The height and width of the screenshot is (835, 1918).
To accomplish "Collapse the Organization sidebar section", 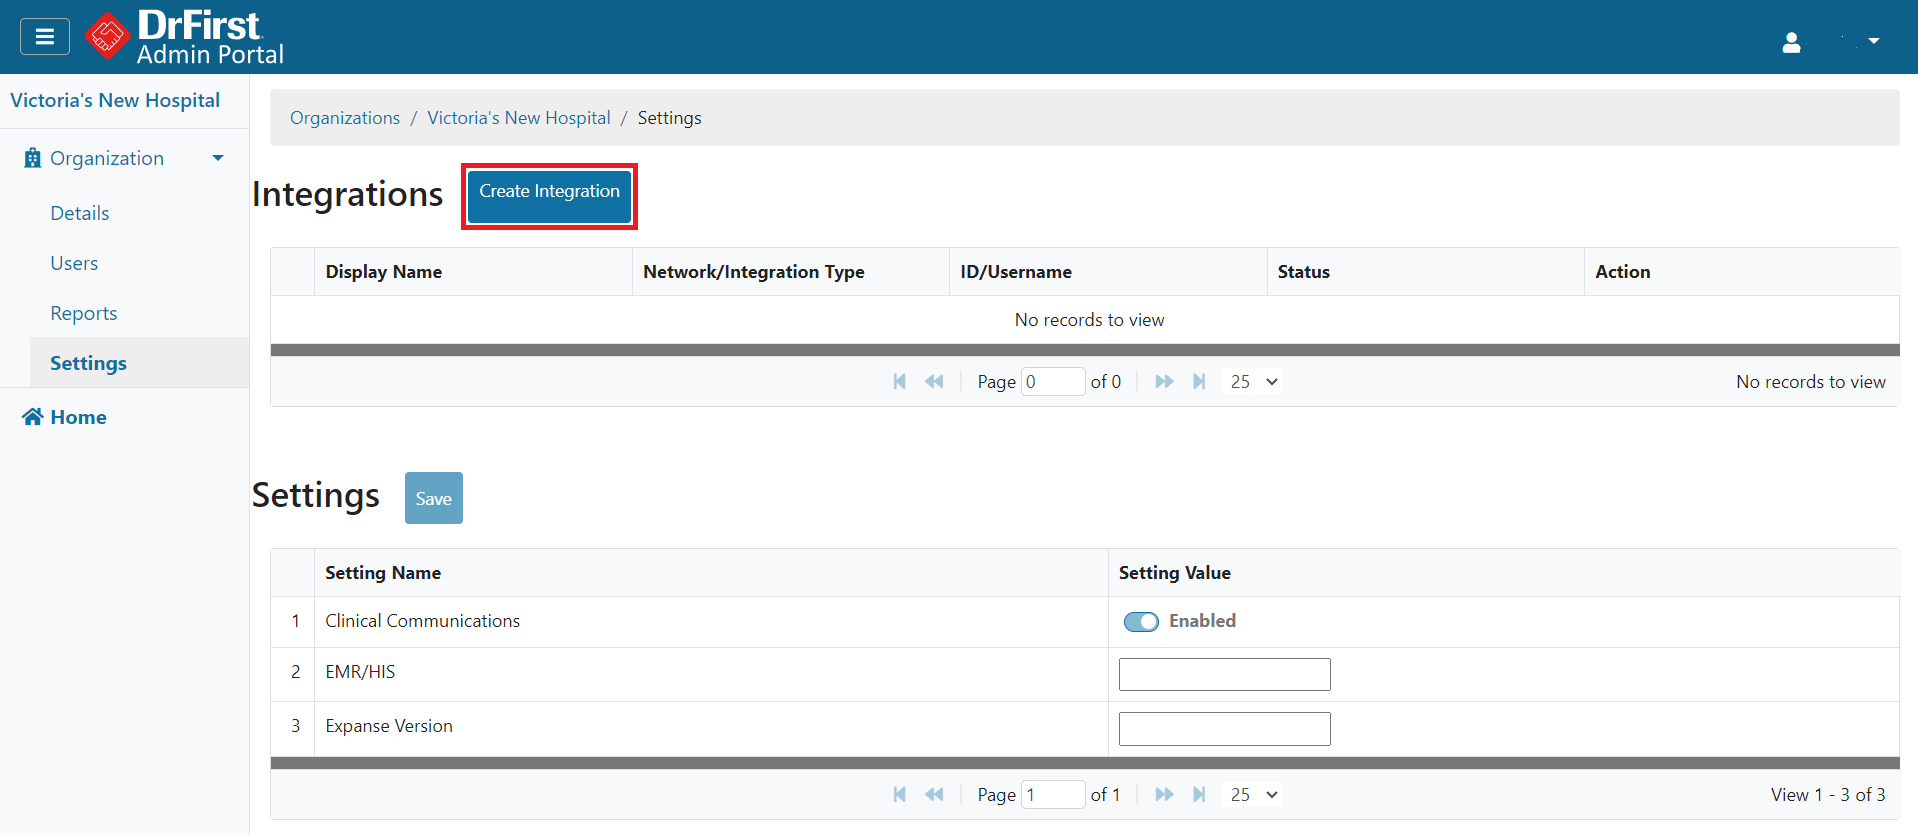I will point(218,158).
